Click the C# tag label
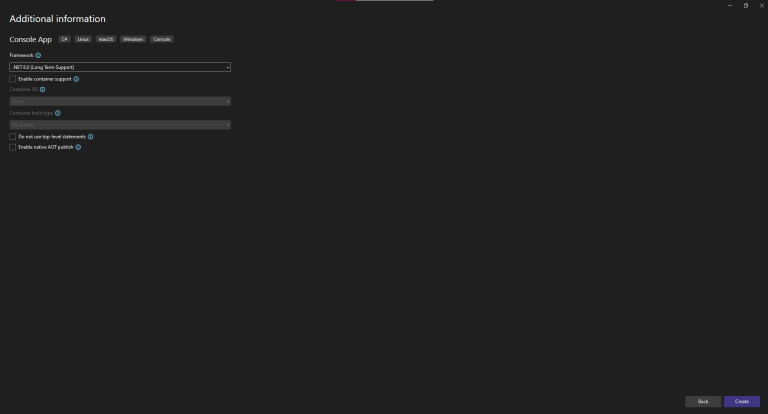 pyautogui.click(x=65, y=39)
